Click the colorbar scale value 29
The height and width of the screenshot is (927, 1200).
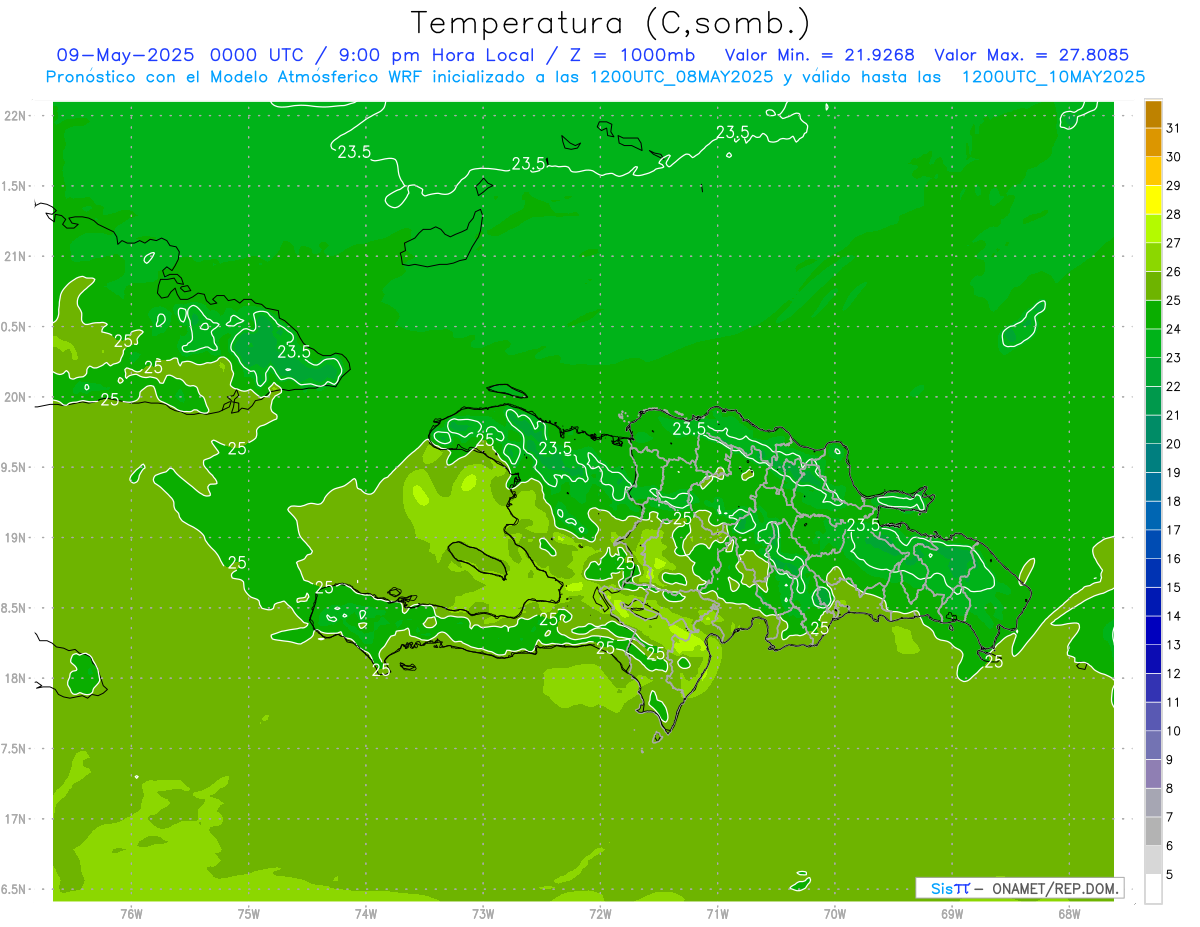(1174, 186)
